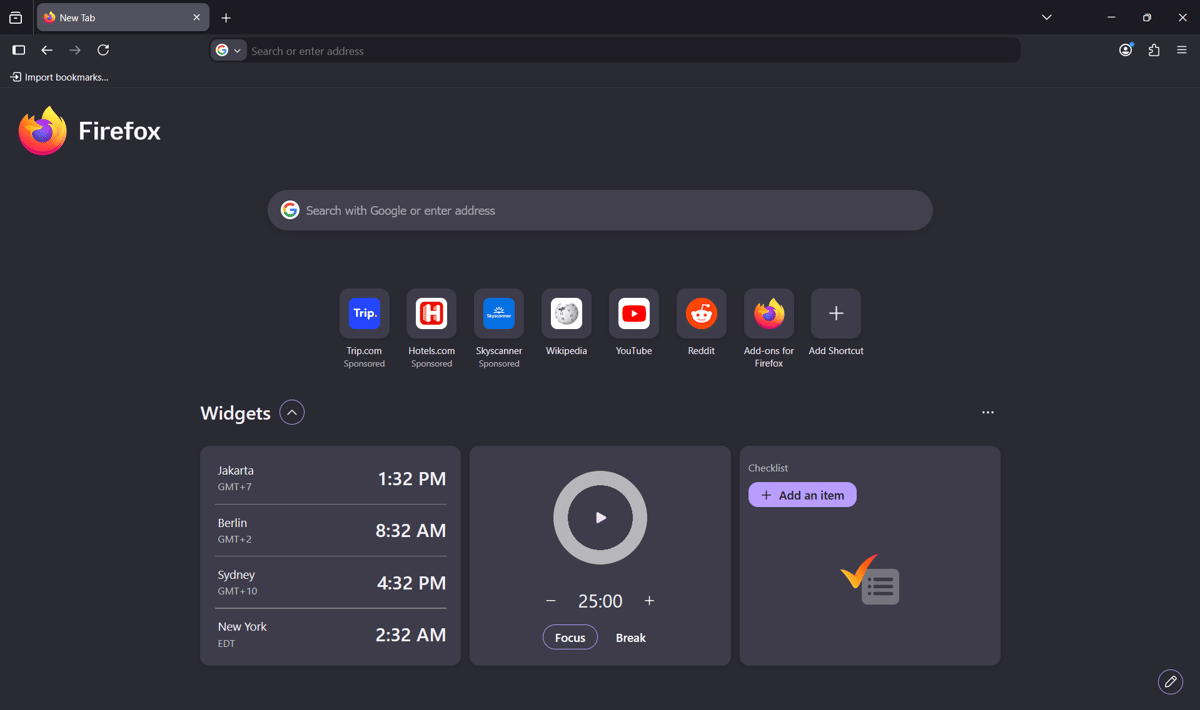Open a new tab with plus button

pyautogui.click(x=226, y=18)
